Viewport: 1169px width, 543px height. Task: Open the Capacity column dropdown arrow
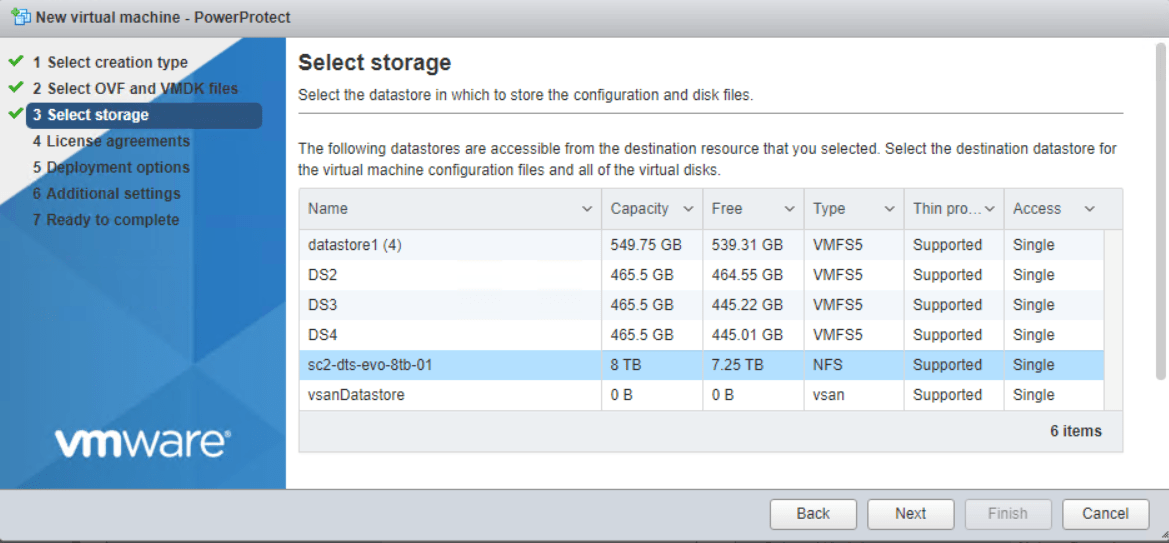(688, 209)
